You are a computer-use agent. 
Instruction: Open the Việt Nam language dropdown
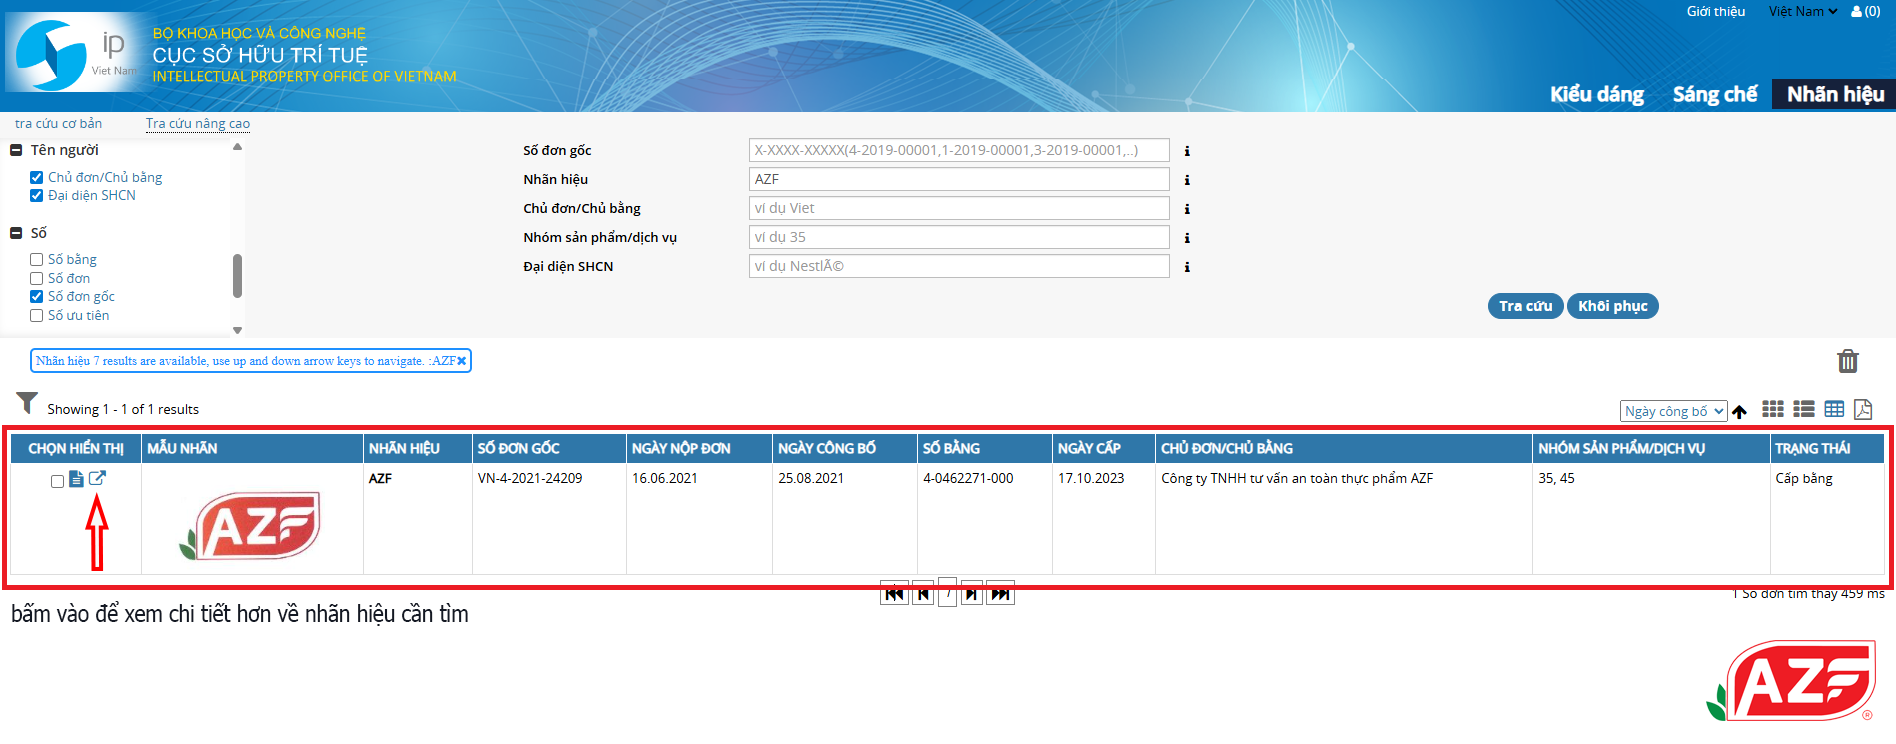(1802, 12)
